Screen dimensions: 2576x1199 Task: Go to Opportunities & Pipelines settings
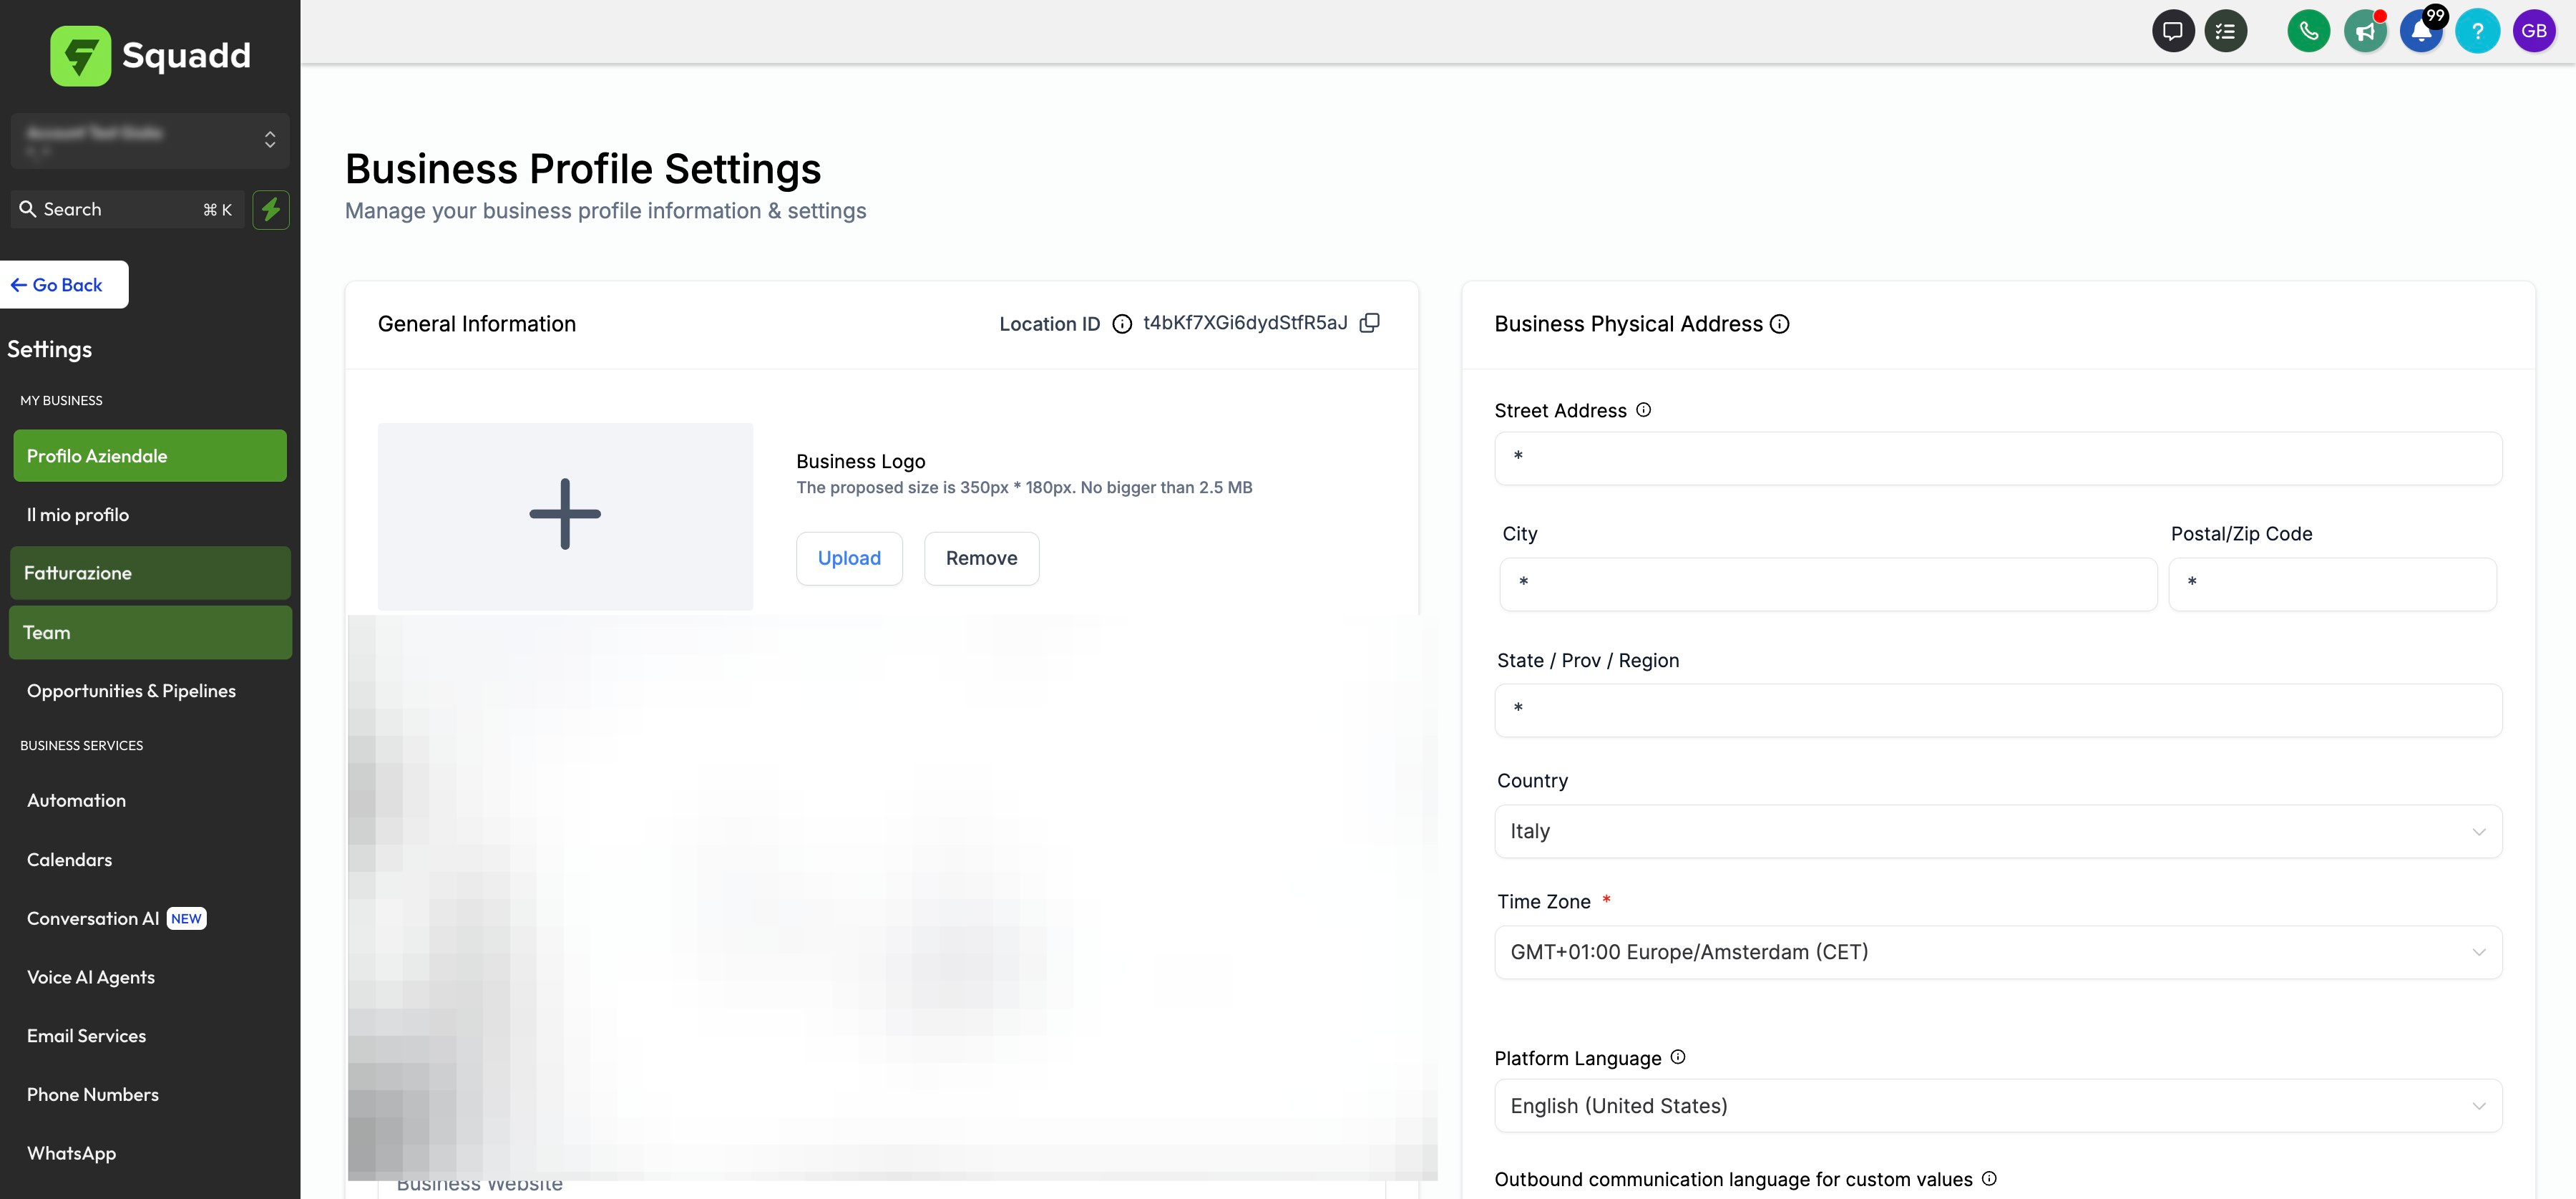131,691
